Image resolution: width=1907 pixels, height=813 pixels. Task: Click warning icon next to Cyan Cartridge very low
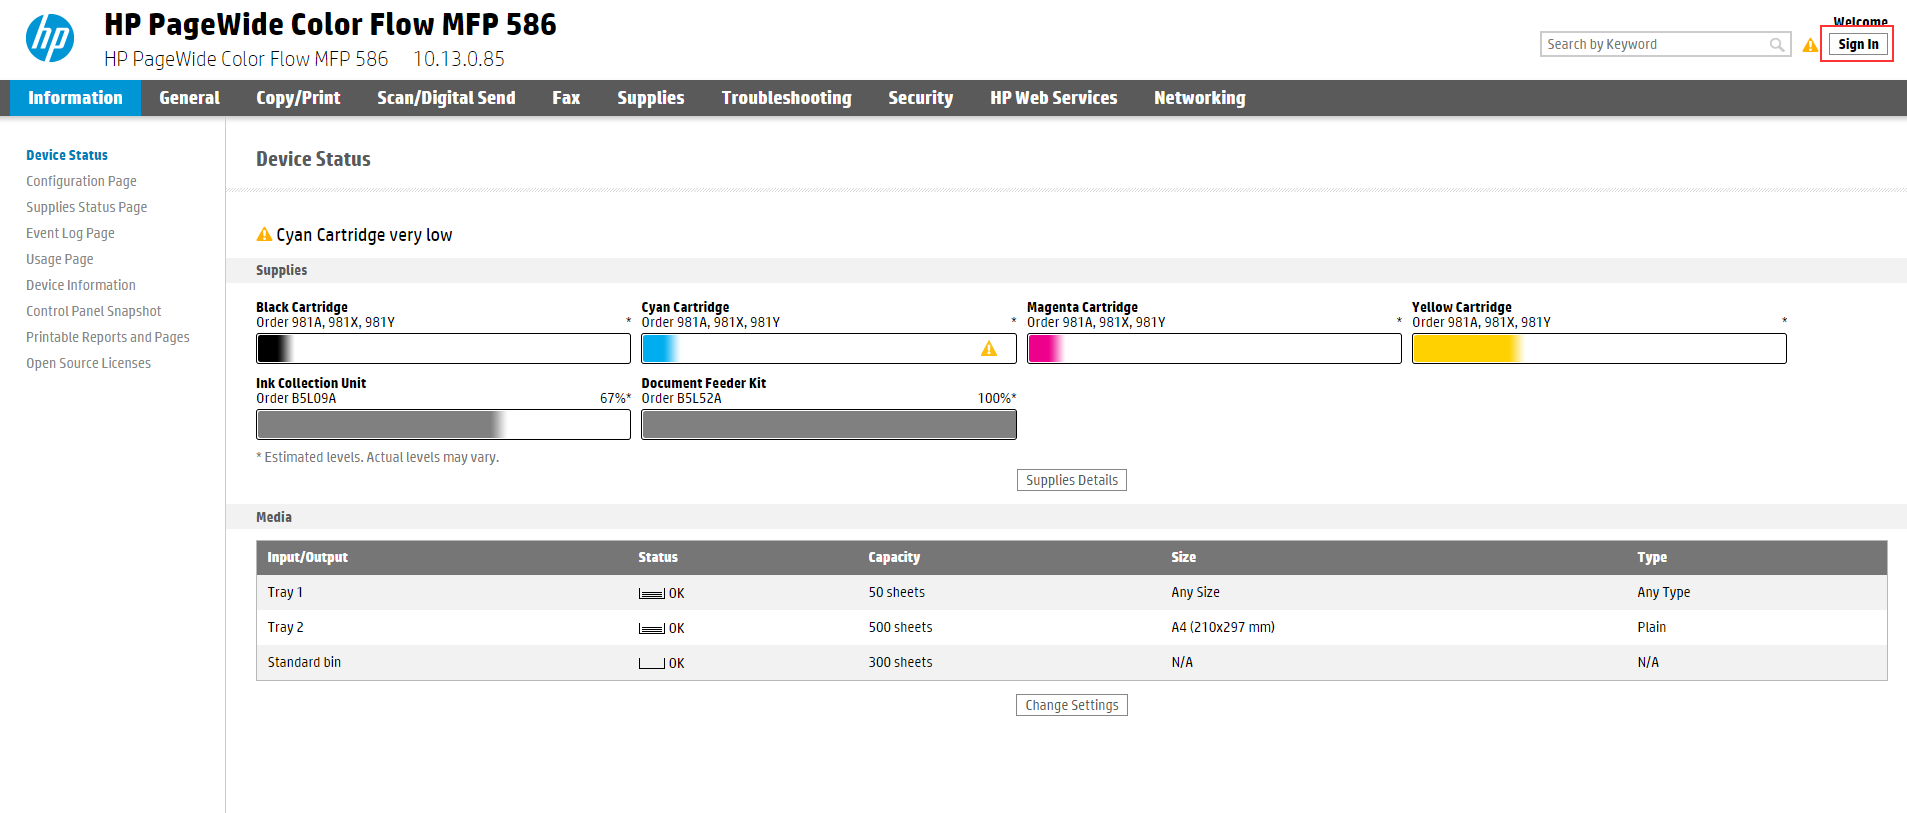264,235
